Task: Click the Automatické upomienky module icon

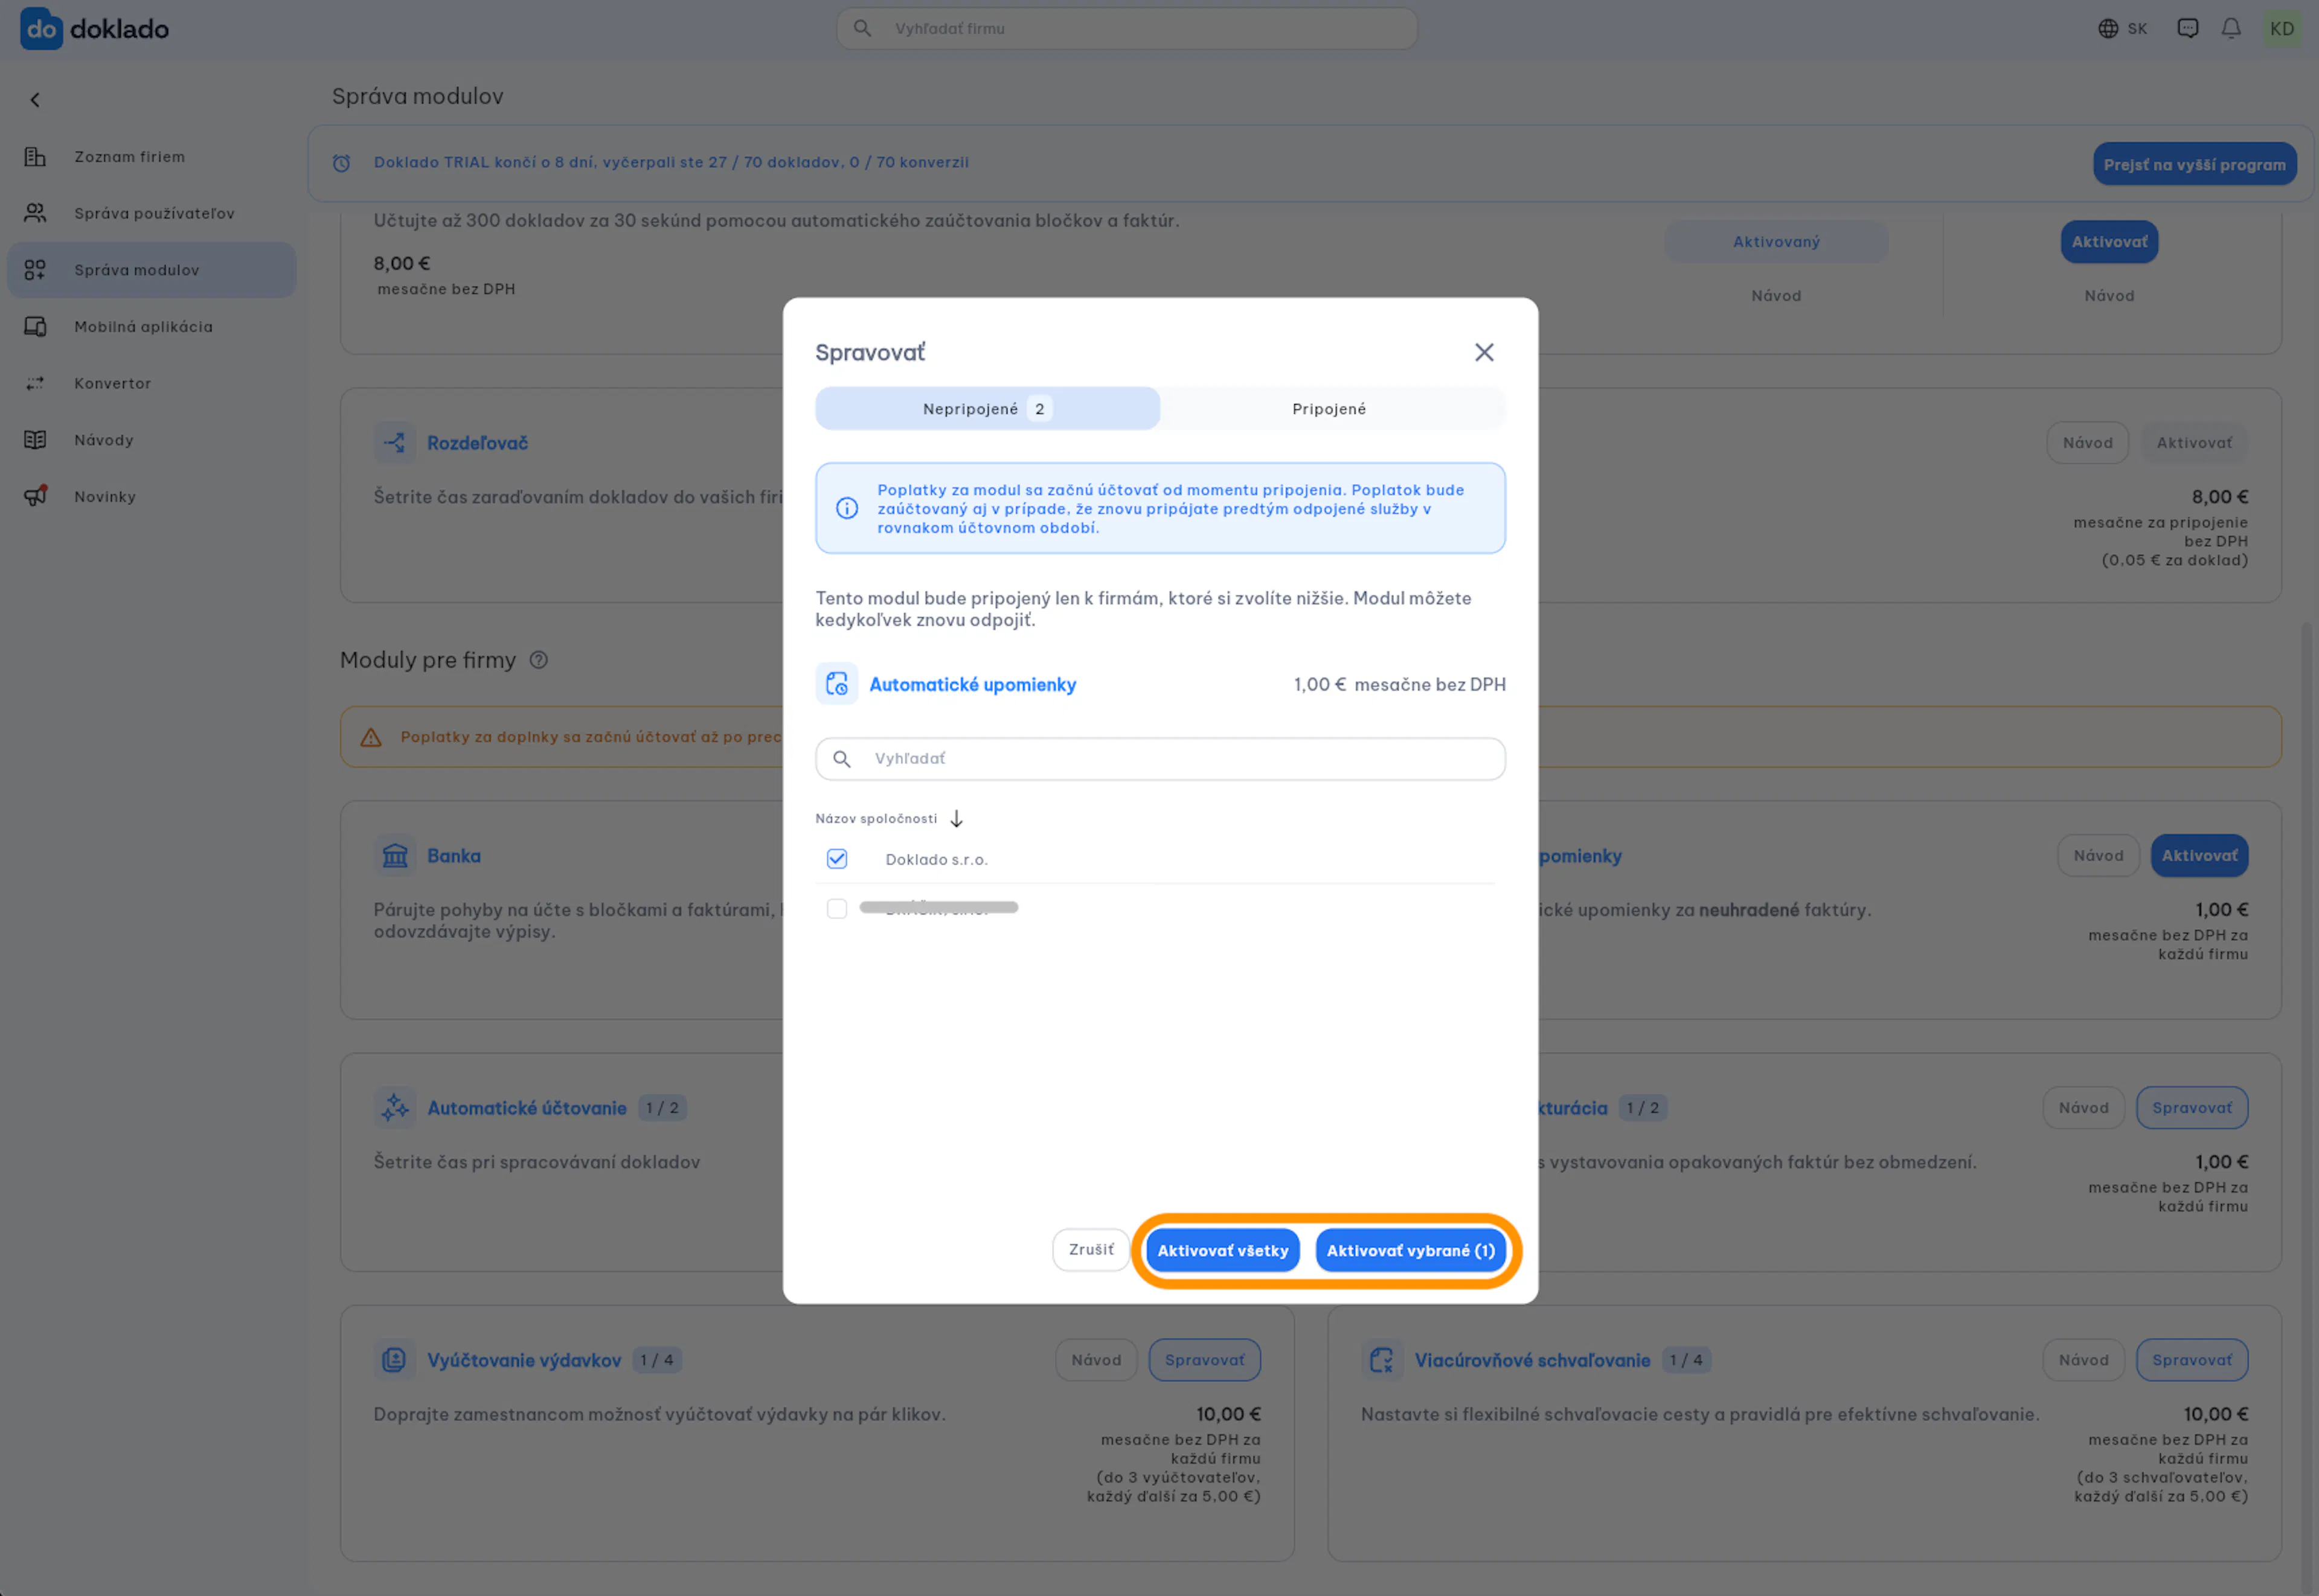Action: pyautogui.click(x=836, y=684)
